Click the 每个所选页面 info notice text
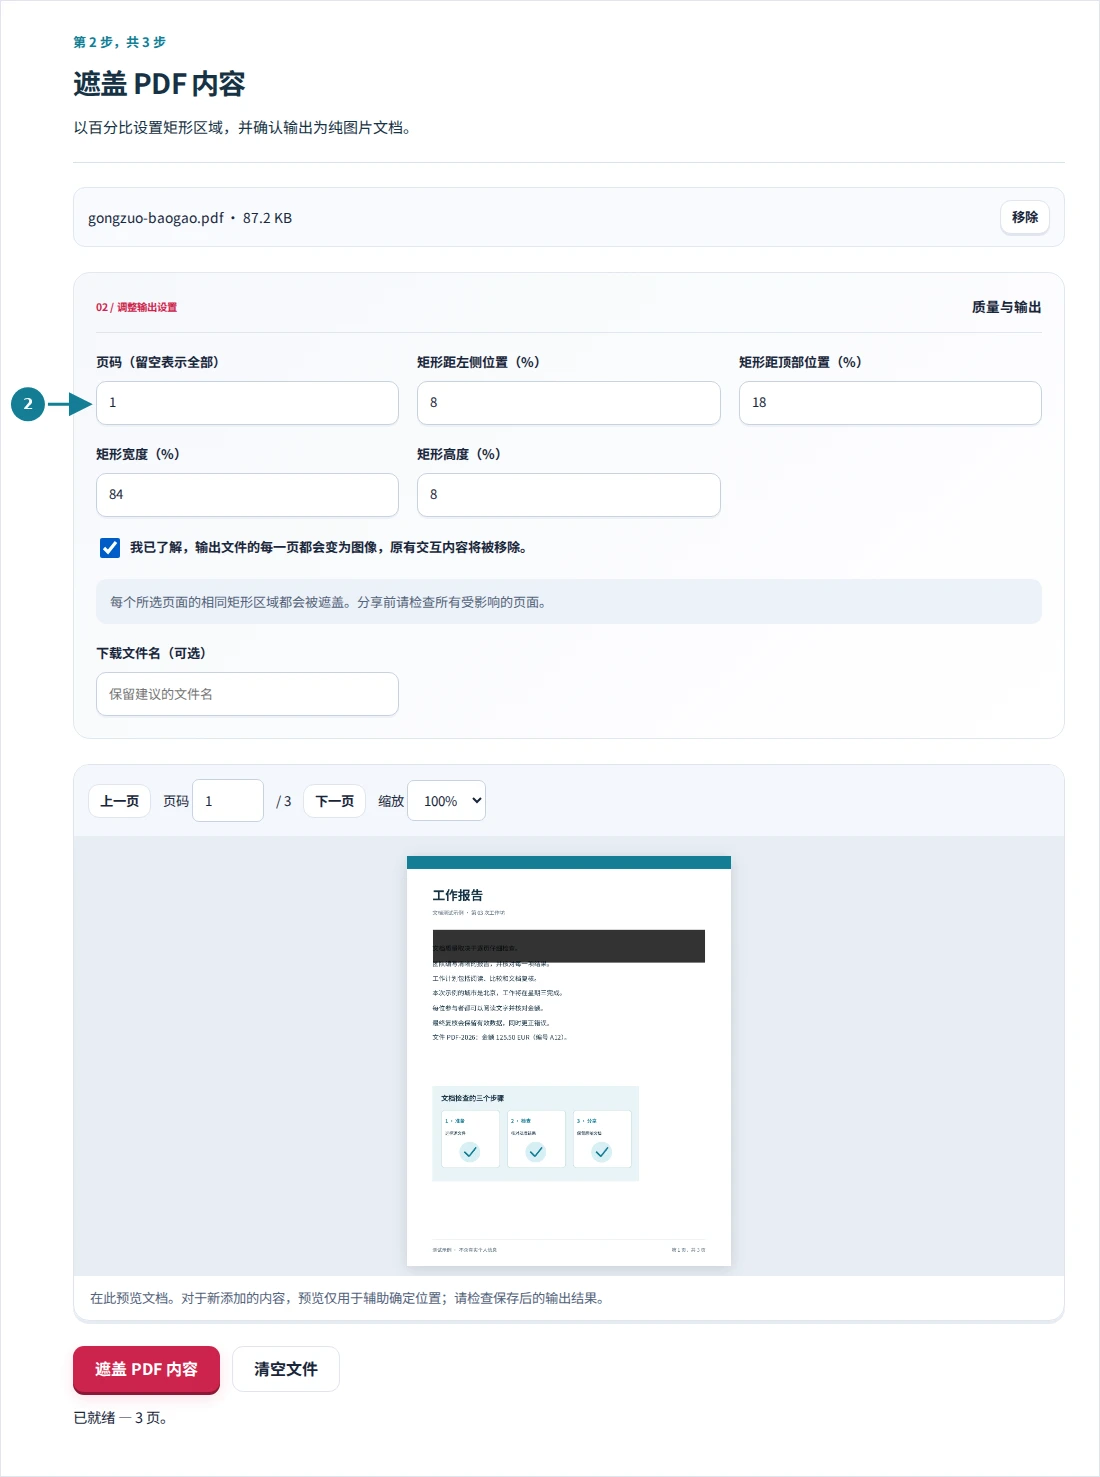1100x1477 pixels. click(x=328, y=602)
